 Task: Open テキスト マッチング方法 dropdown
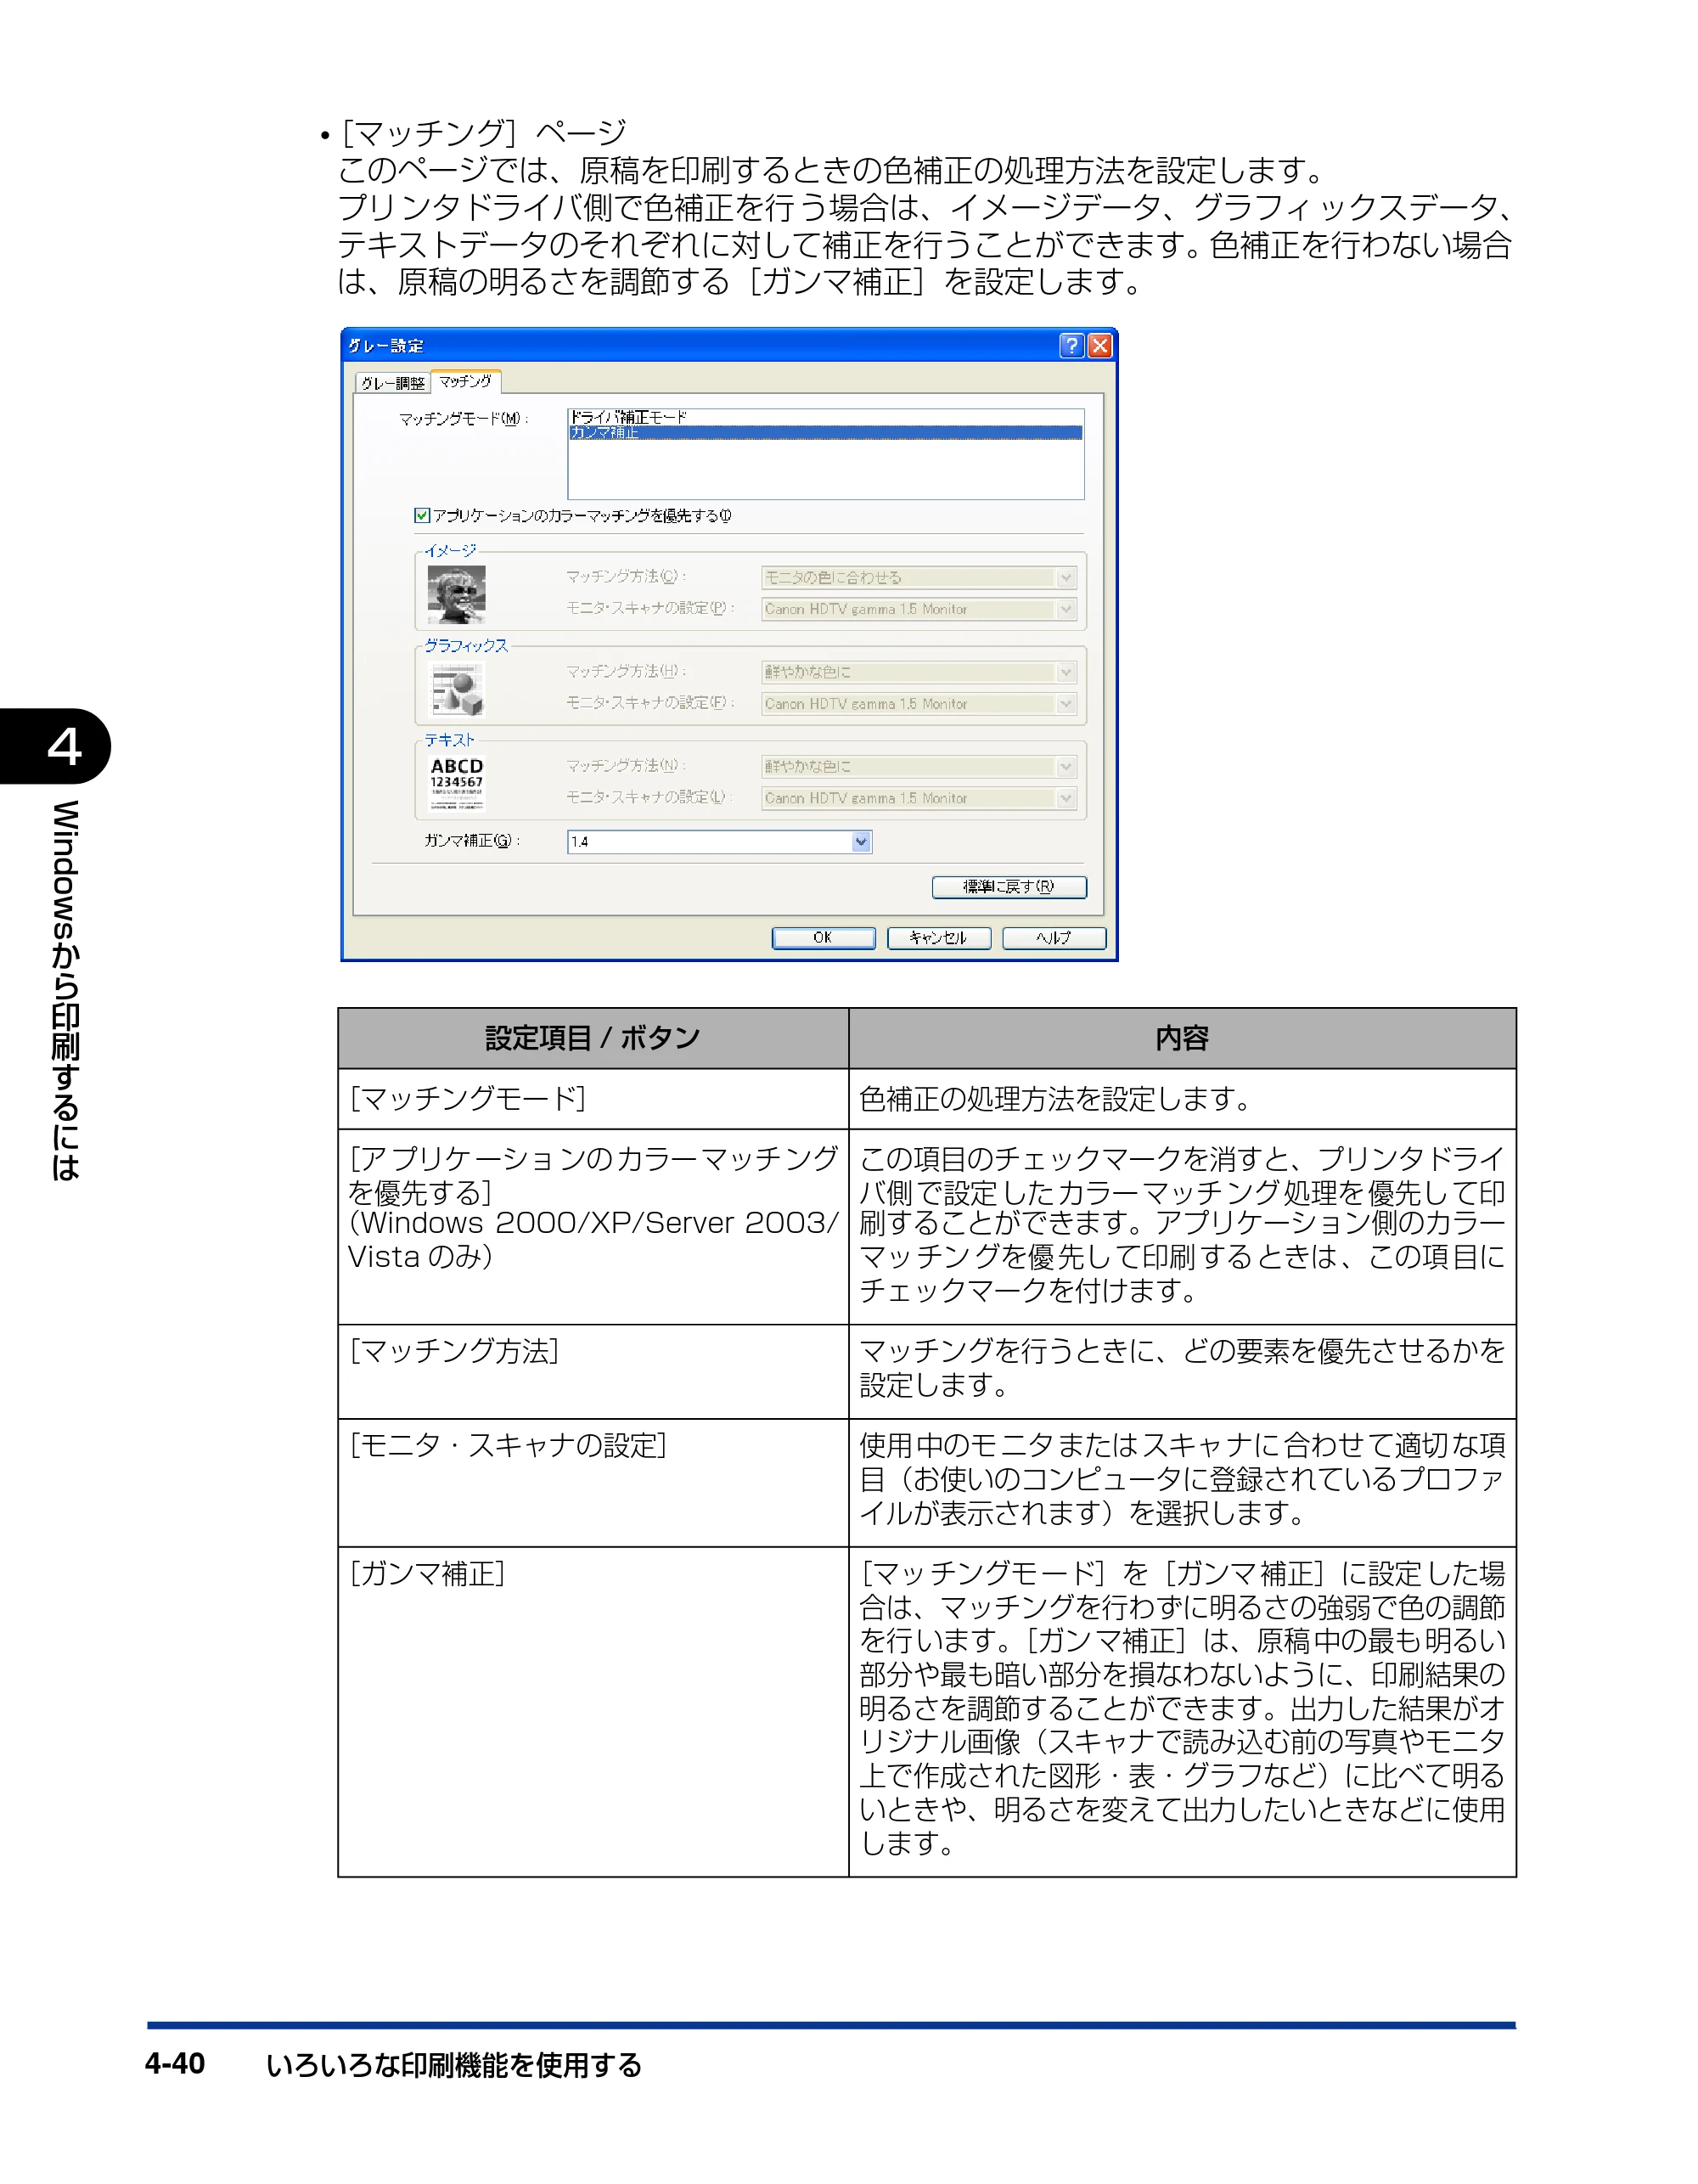click(x=918, y=767)
